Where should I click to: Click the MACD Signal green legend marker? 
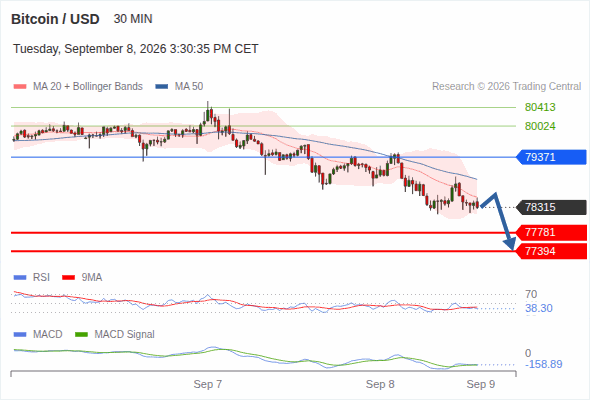pyautogui.click(x=82, y=334)
